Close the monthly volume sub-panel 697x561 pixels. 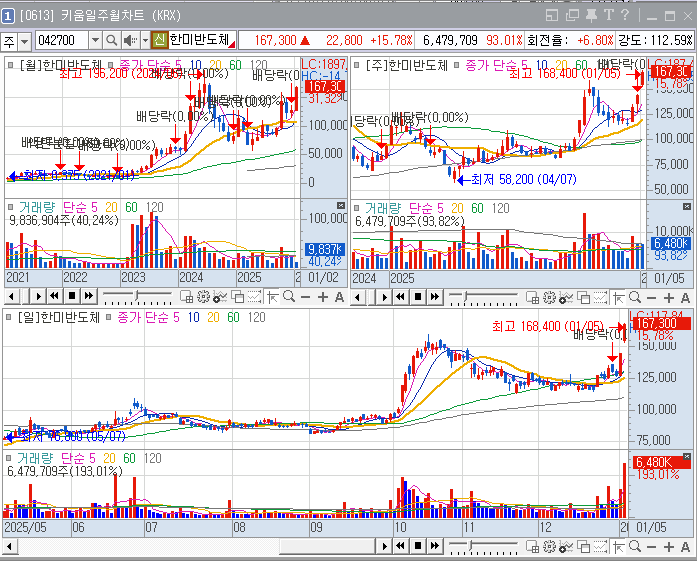click(341, 205)
